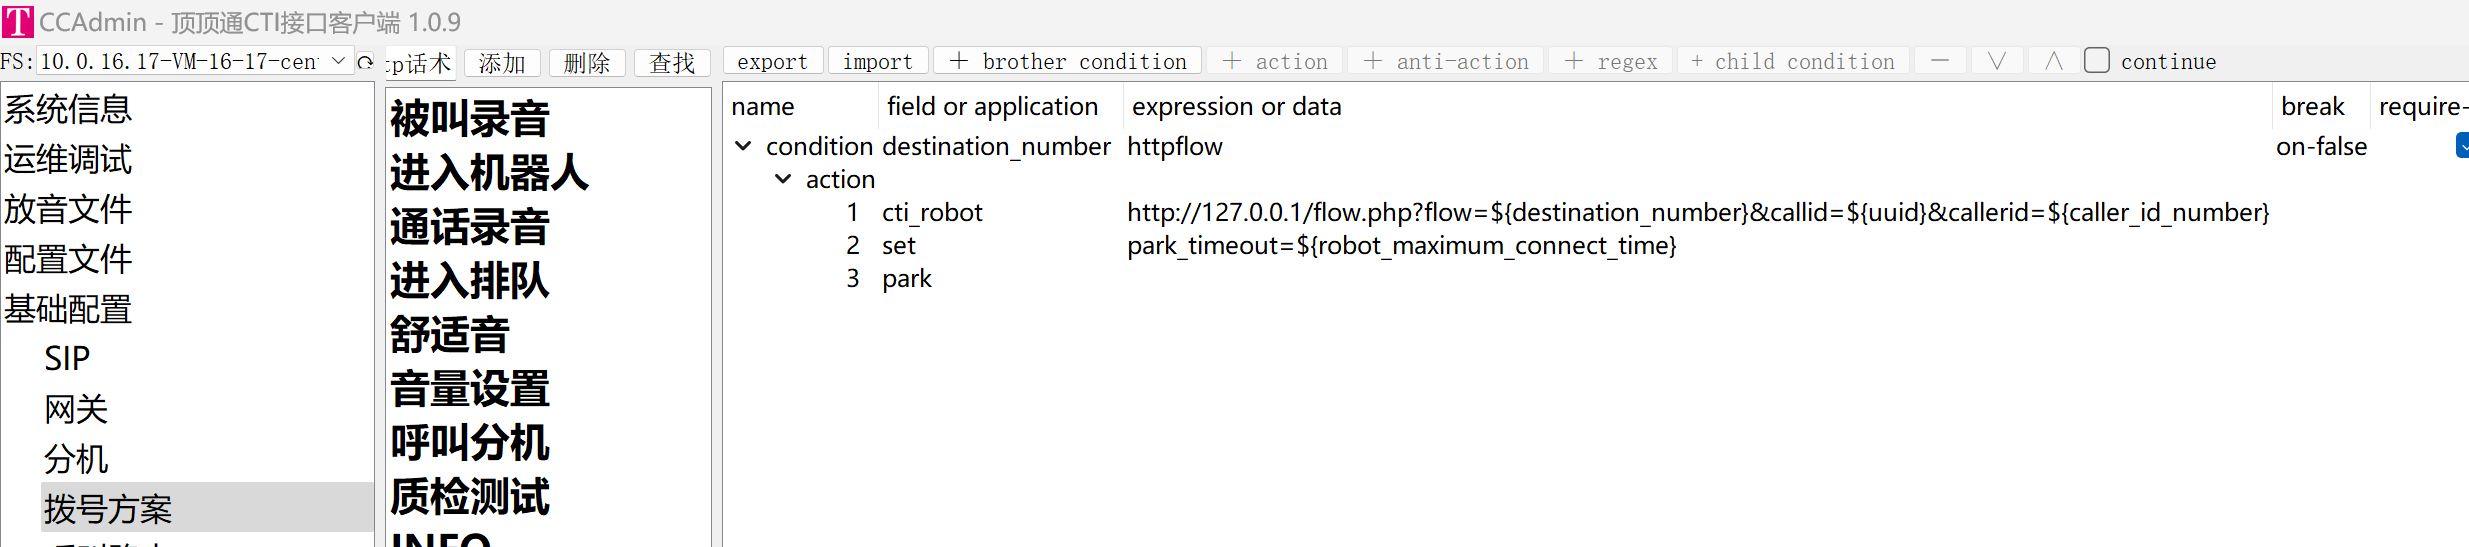Viewport: 2469px width, 547px height.
Task: Add a new action with plus action
Action: 1275,61
